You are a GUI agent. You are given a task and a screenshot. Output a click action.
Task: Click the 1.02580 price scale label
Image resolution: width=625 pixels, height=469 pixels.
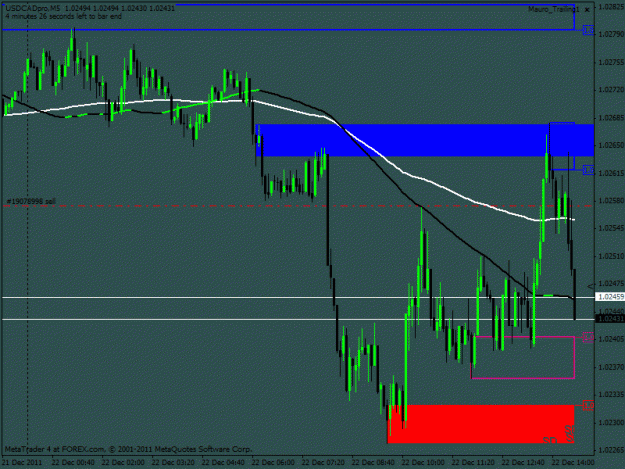click(611, 201)
